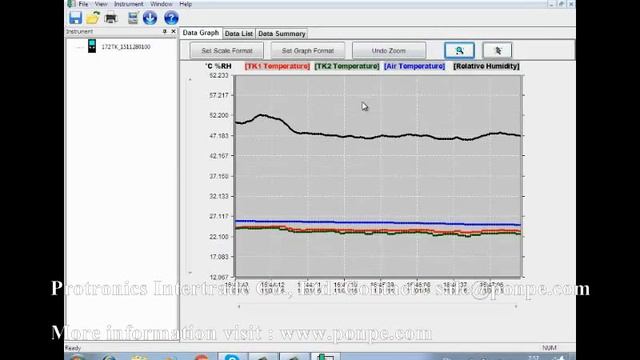
Task: Click the Set Graph Format button
Action: point(308,51)
